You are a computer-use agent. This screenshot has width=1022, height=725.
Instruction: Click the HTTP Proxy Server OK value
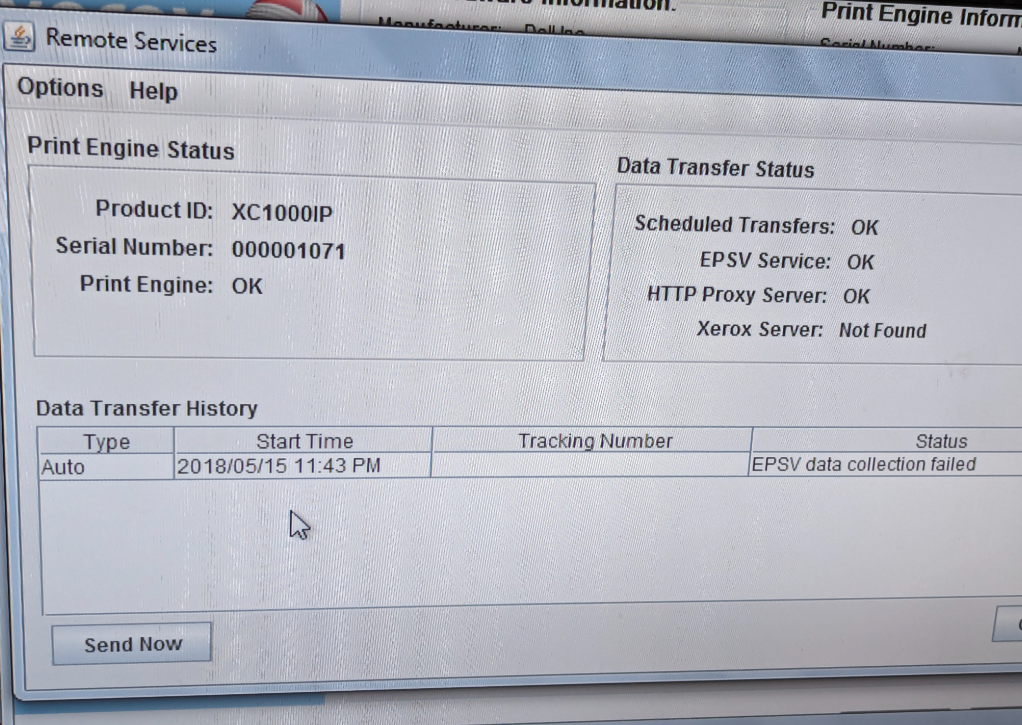[x=856, y=297]
